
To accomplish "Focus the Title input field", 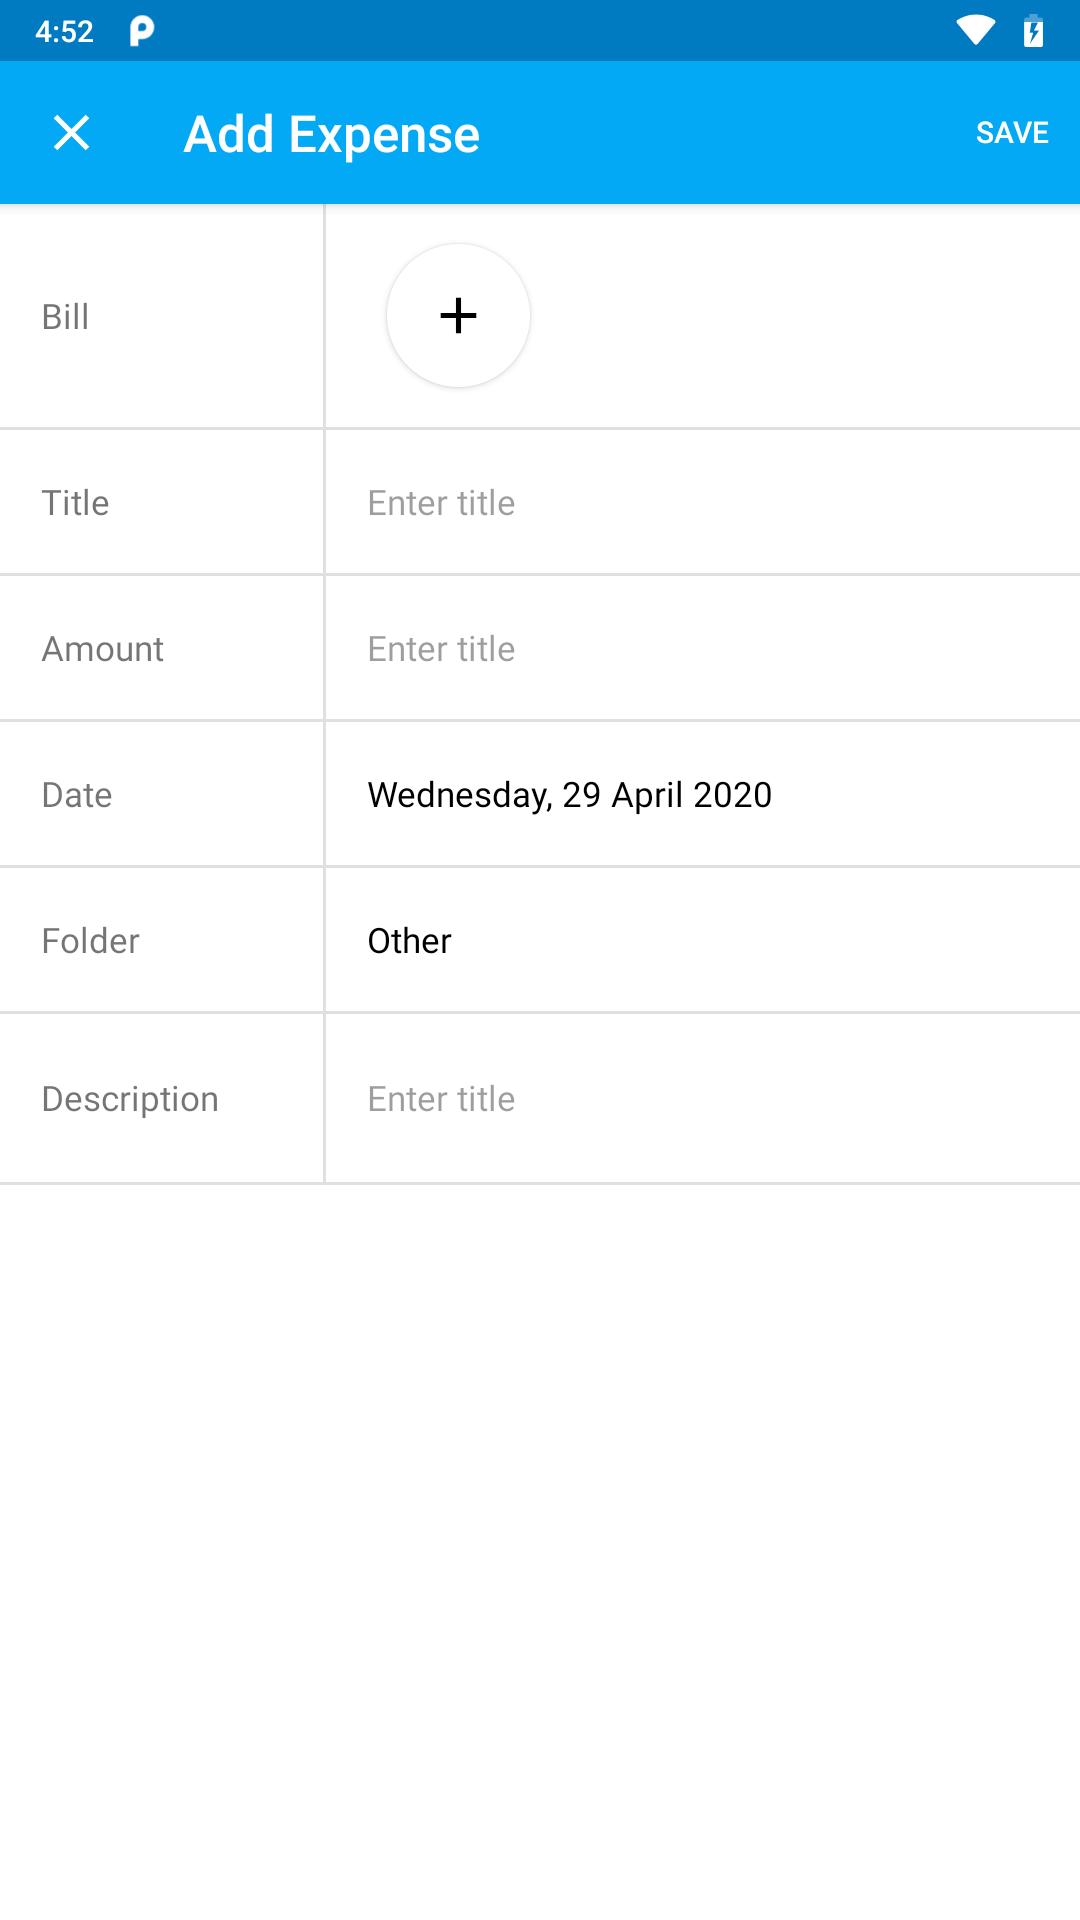I will pyautogui.click(x=700, y=503).
